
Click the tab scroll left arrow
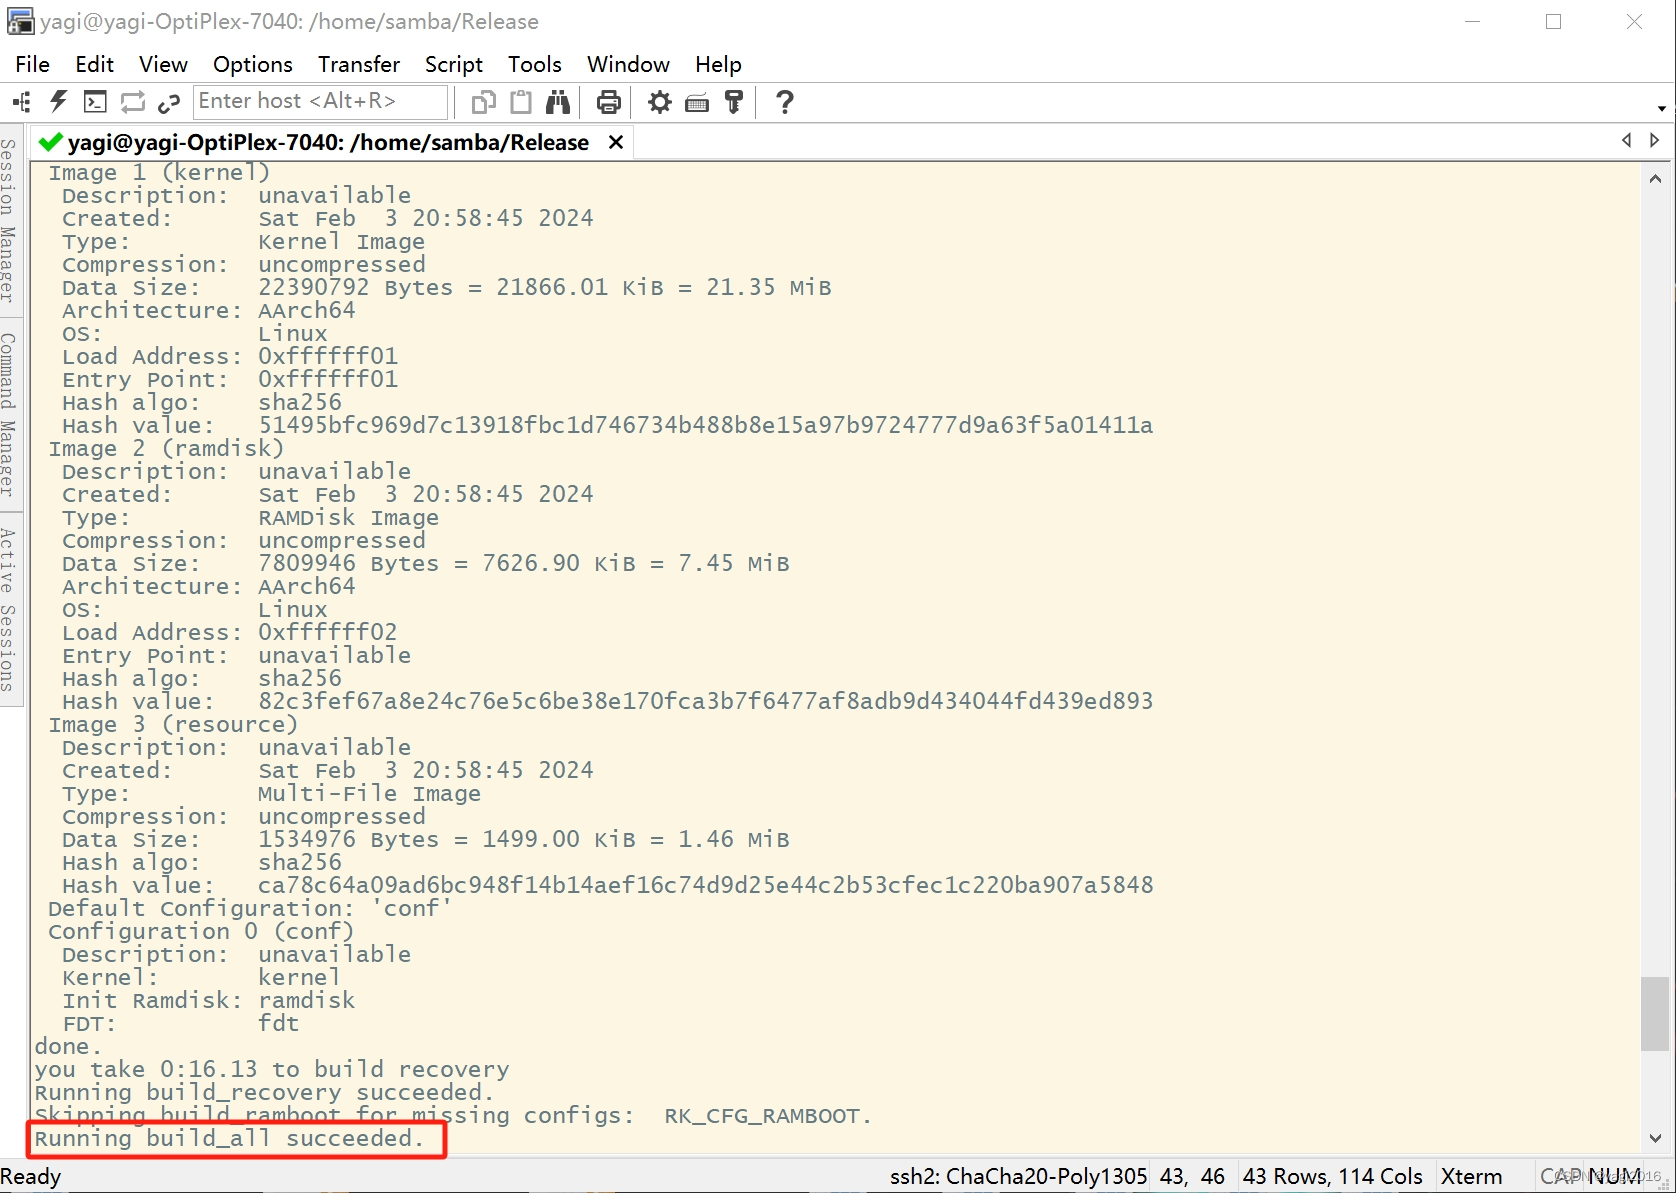point(1627,141)
